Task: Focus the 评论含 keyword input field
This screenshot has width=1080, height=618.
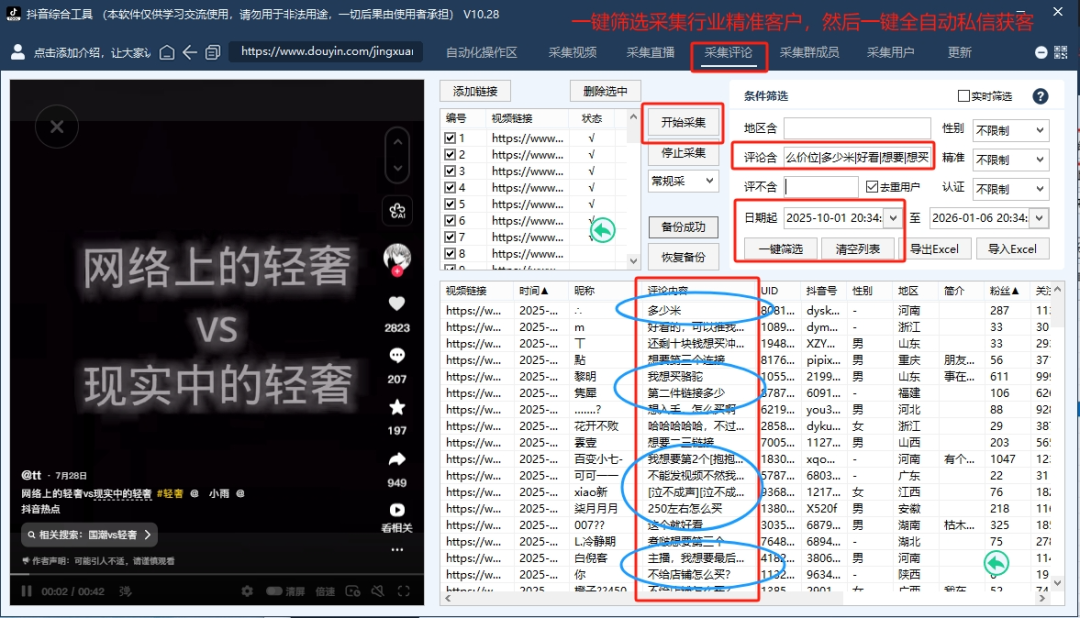Action: (857, 157)
